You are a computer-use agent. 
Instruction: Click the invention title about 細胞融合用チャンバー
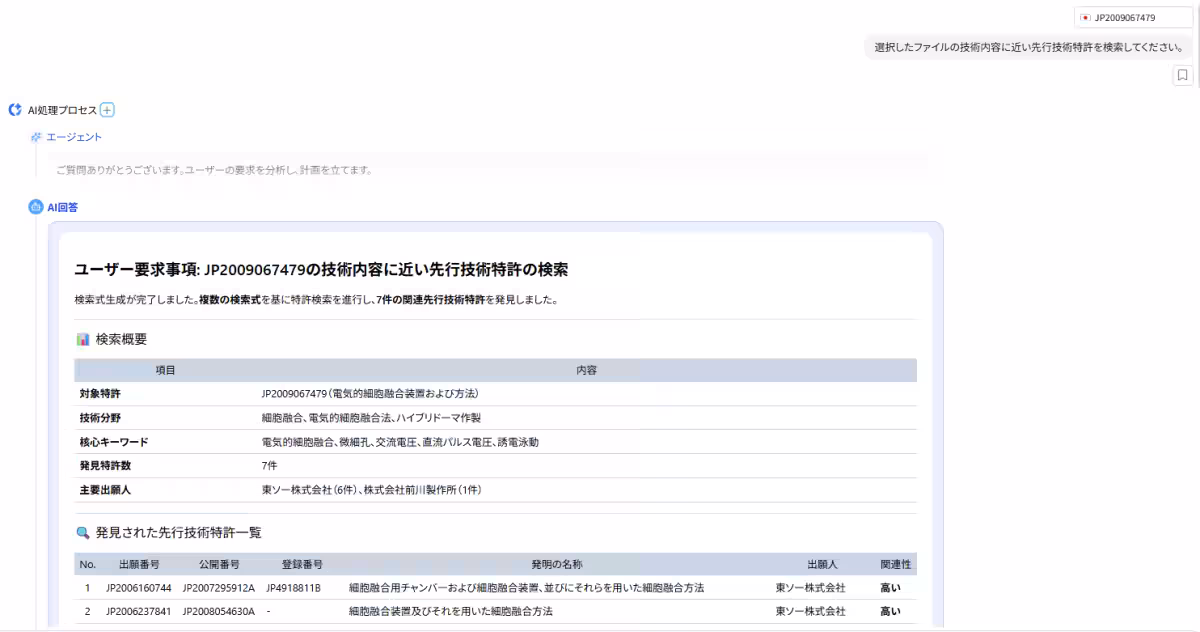[524, 588]
